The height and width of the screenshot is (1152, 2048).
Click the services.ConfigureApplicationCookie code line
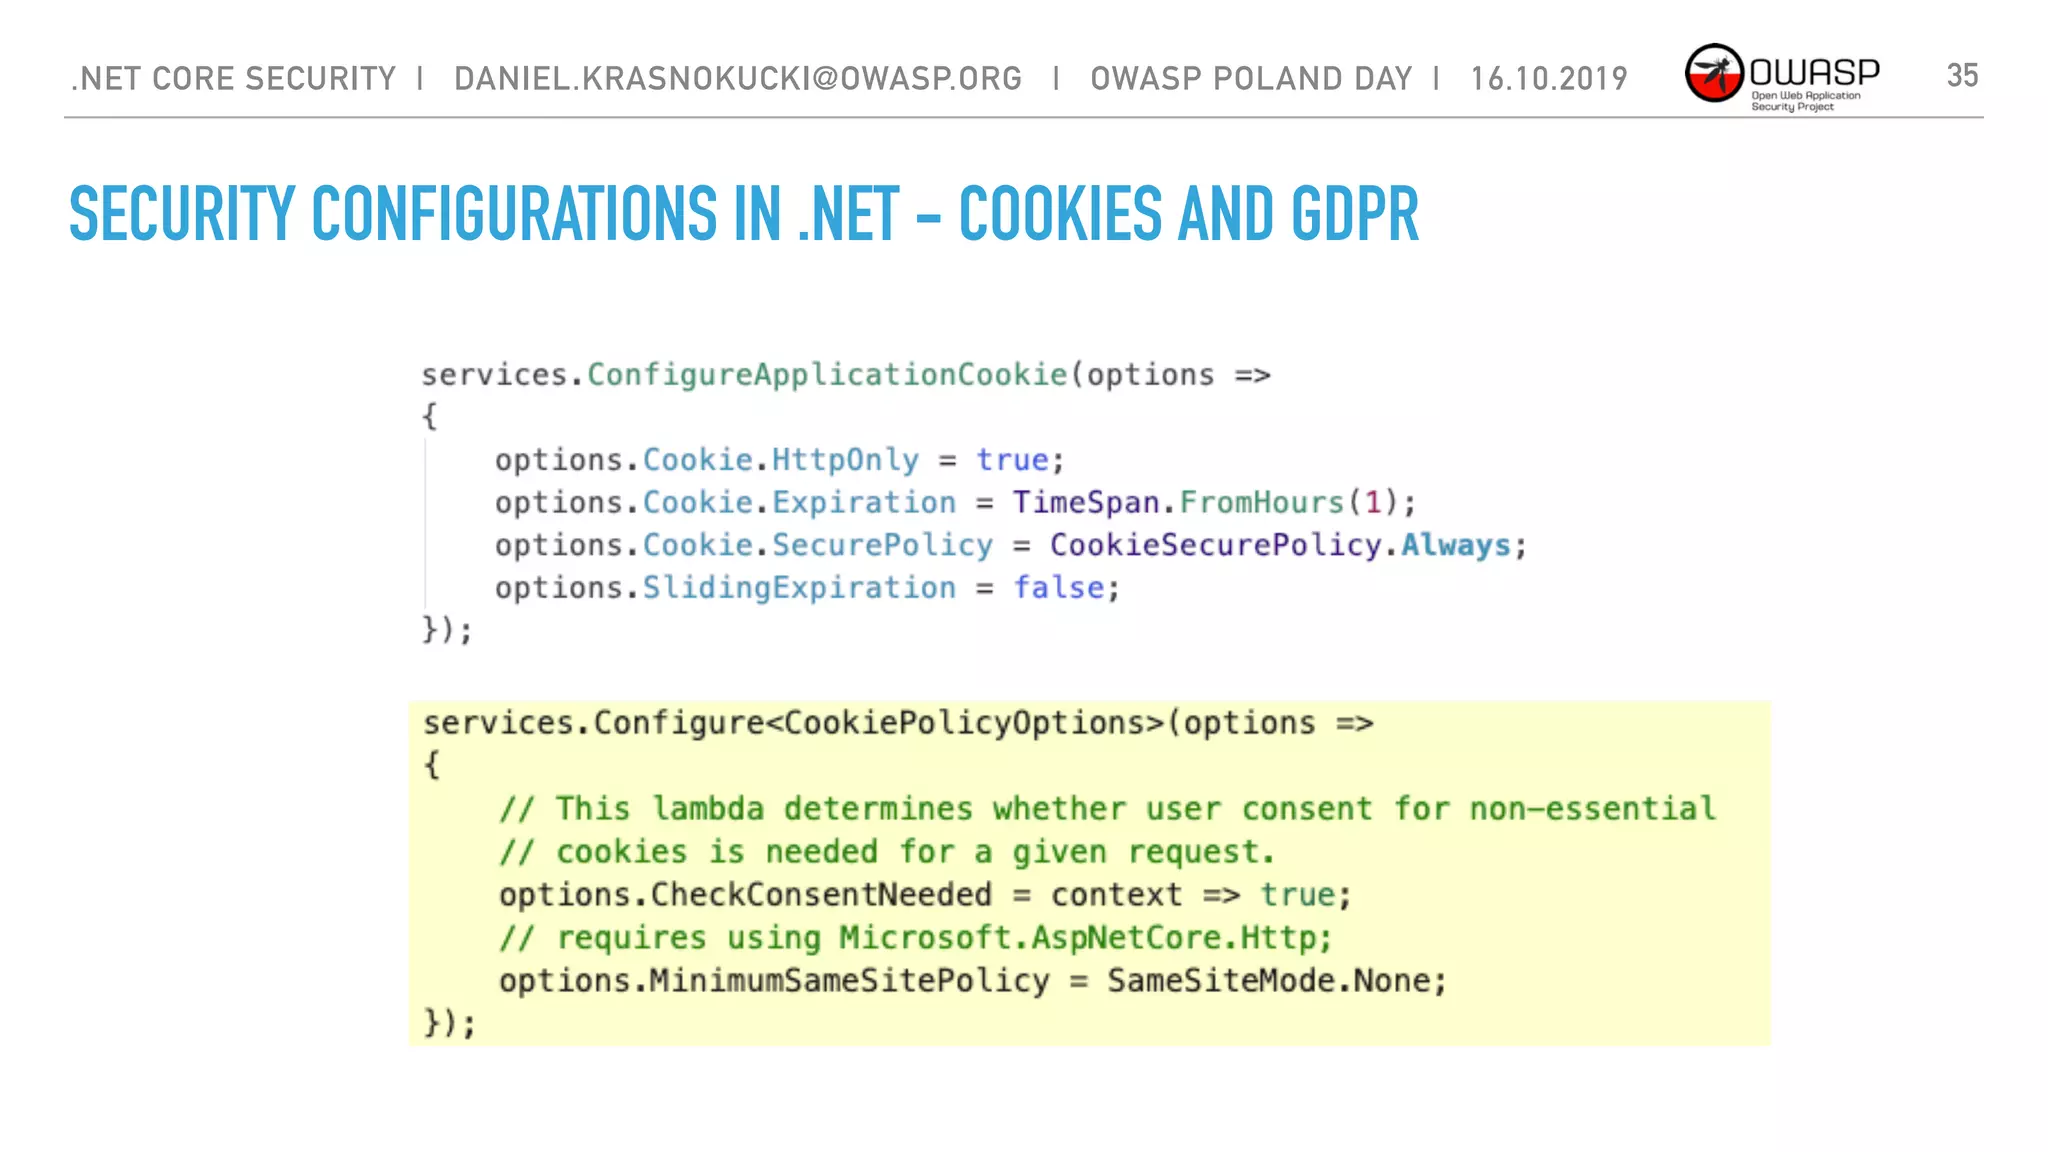point(846,375)
